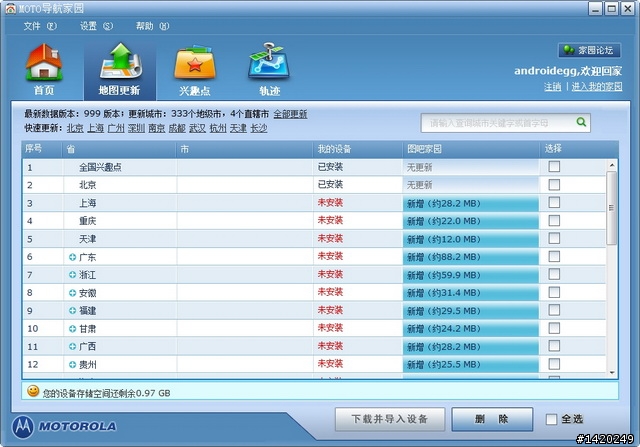Check the box for 广东 row
This screenshot has width=640, height=447.
(554, 256)
